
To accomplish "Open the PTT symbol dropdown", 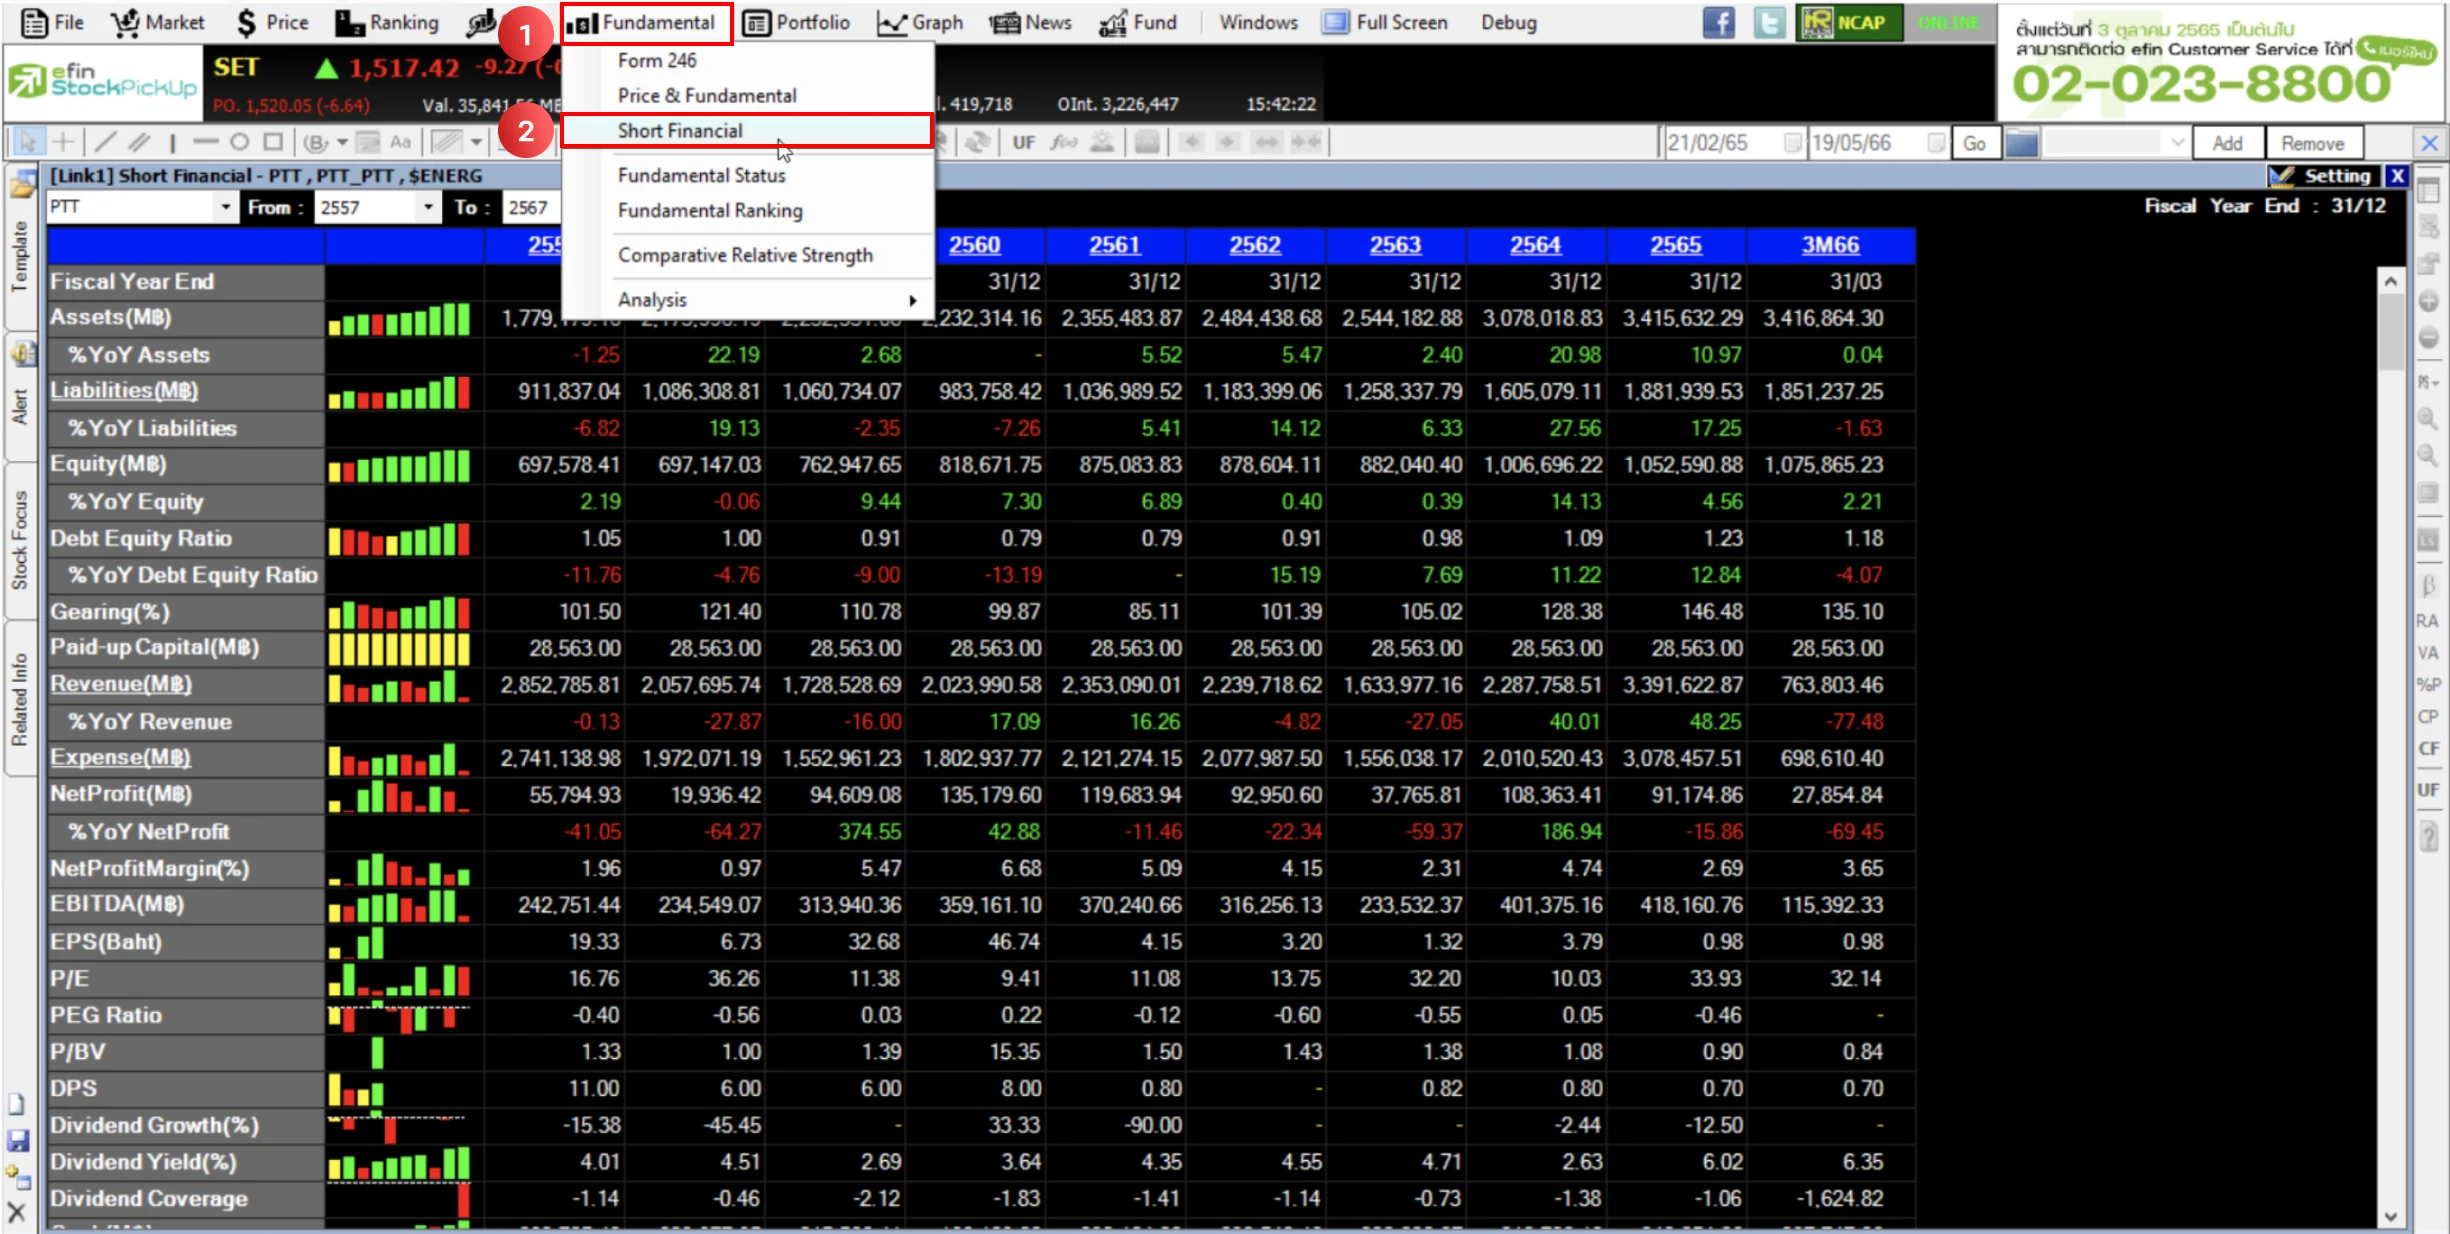I will pyautogui.click(x=225, y=207).
